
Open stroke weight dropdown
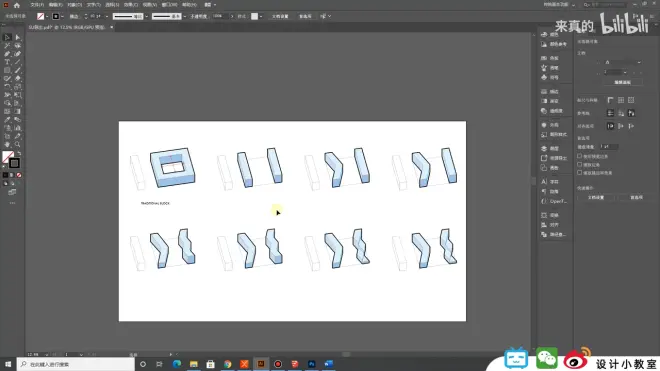coord(106,16)
